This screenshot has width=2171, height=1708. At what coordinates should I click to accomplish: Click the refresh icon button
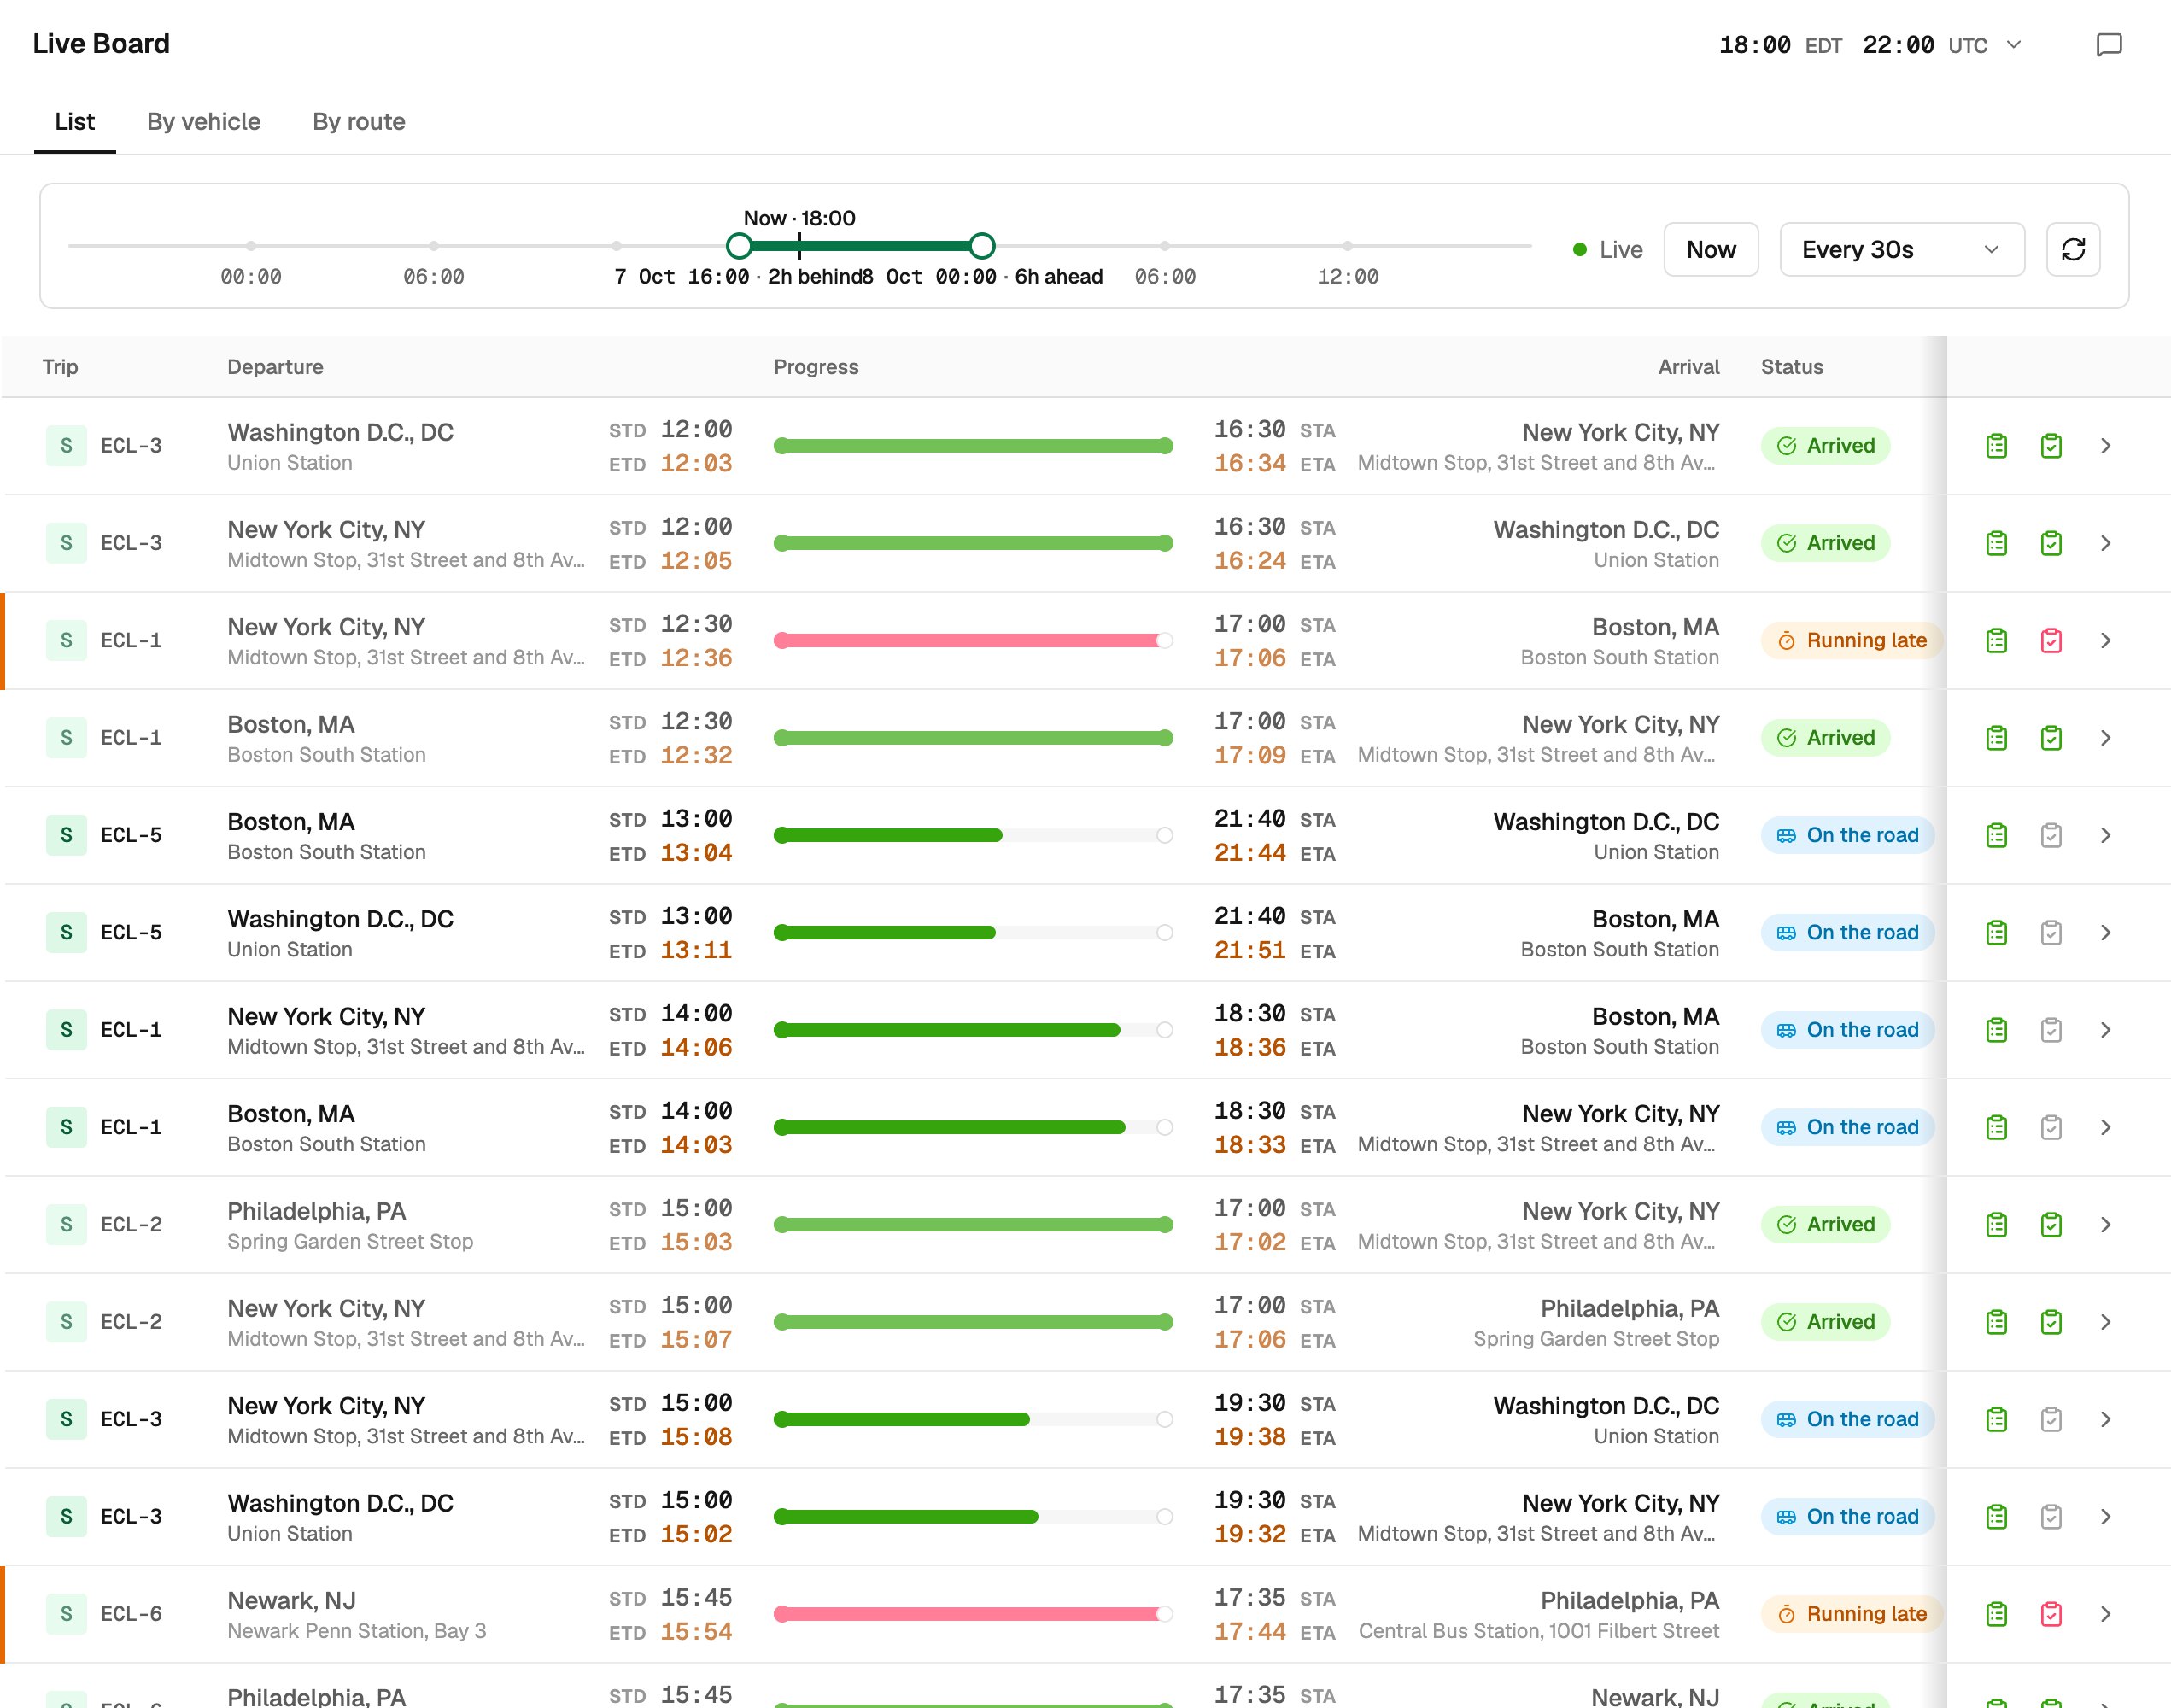[x=2073, y=249]
